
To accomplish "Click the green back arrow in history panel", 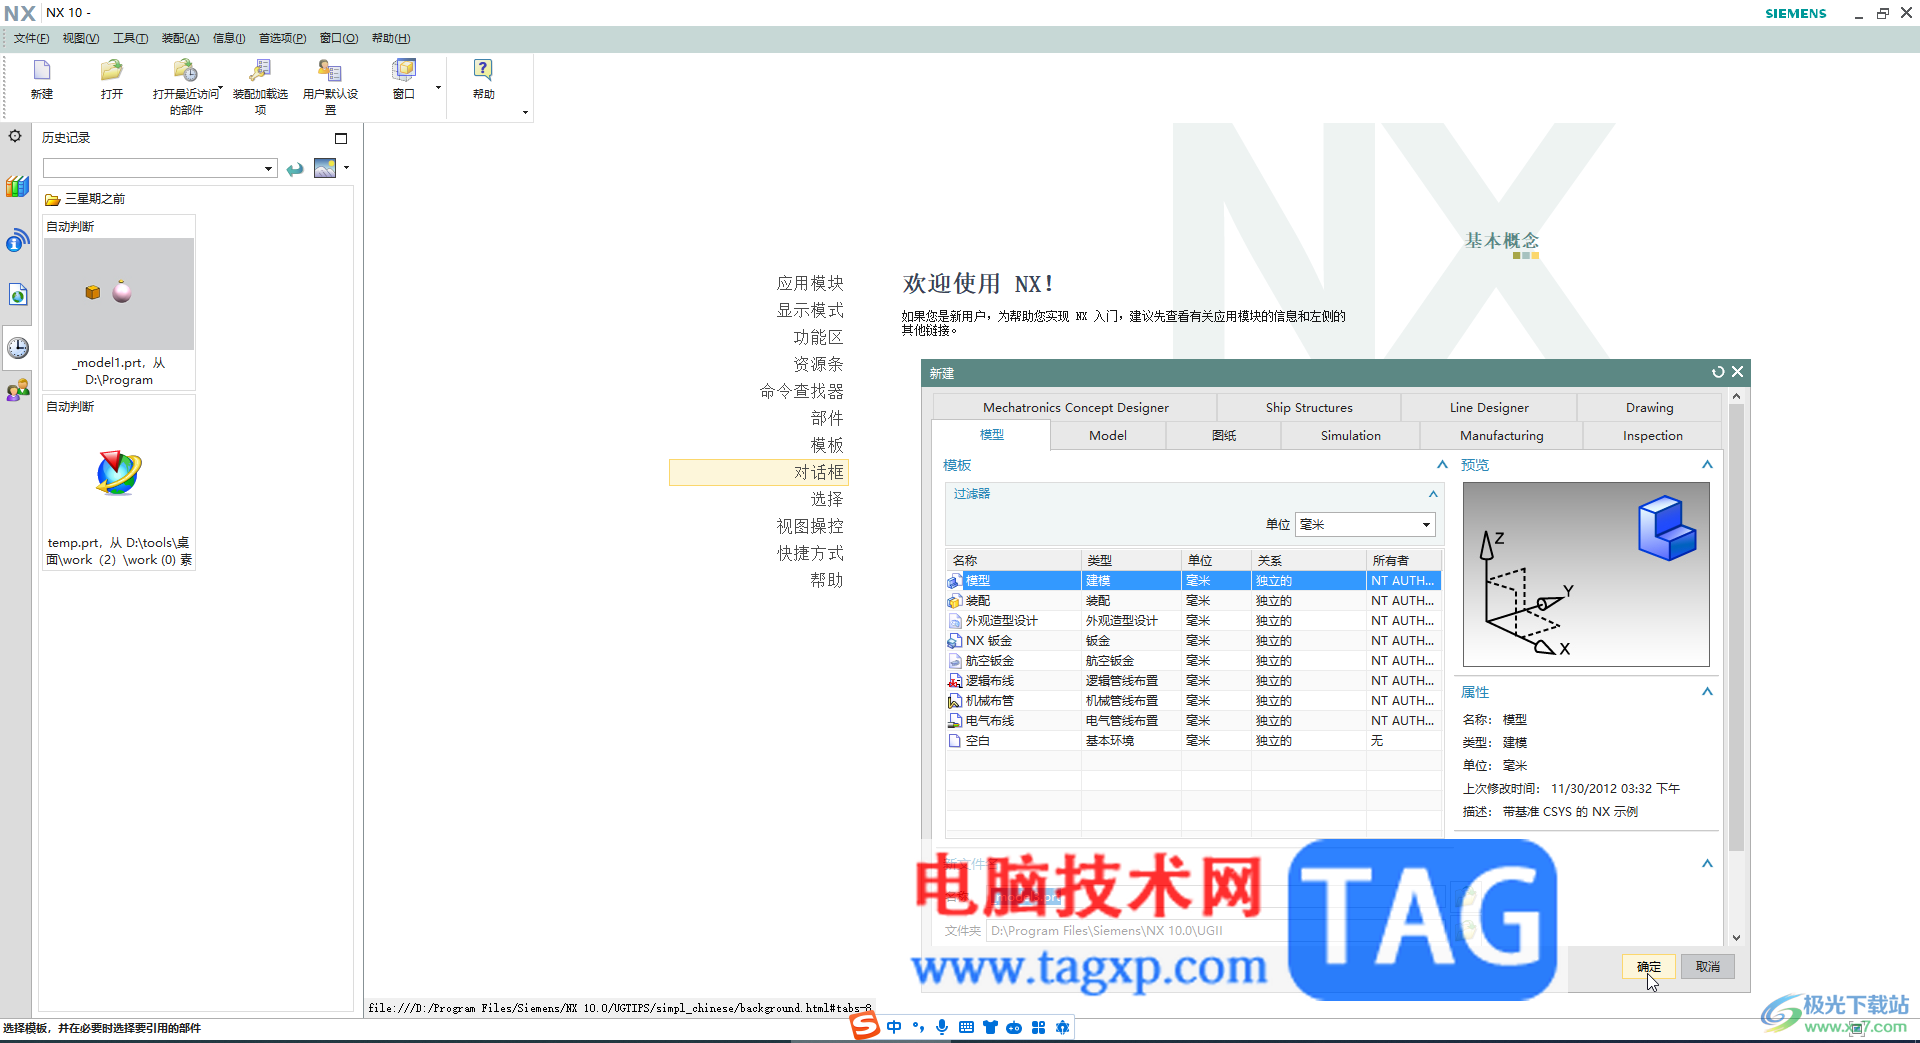I will (x=295, y=169).
